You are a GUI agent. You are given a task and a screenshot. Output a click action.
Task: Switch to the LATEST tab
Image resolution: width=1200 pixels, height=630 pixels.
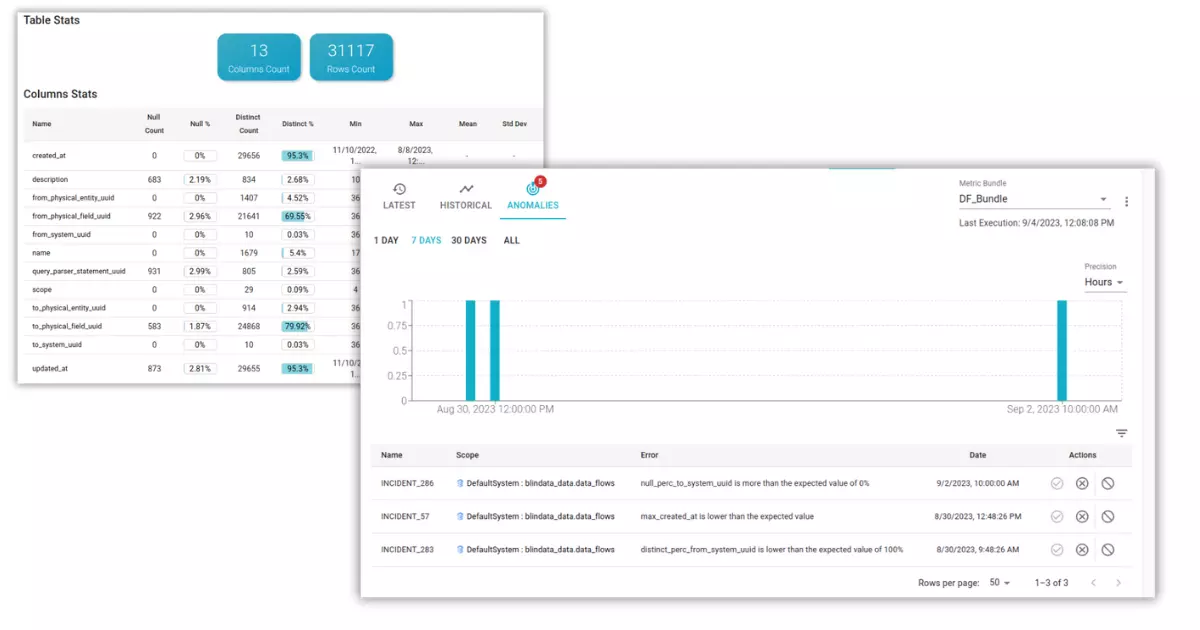coord(399,197)
